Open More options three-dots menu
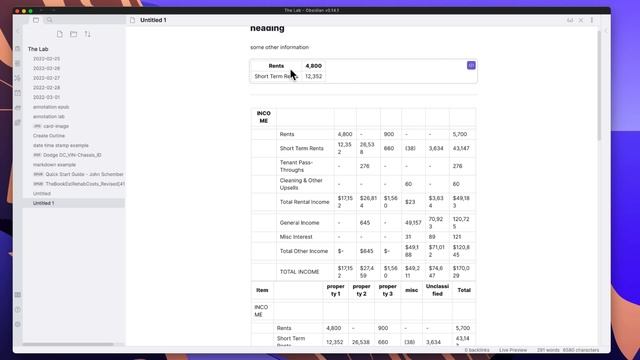This screenshot has height=360, width=640. 592,20
